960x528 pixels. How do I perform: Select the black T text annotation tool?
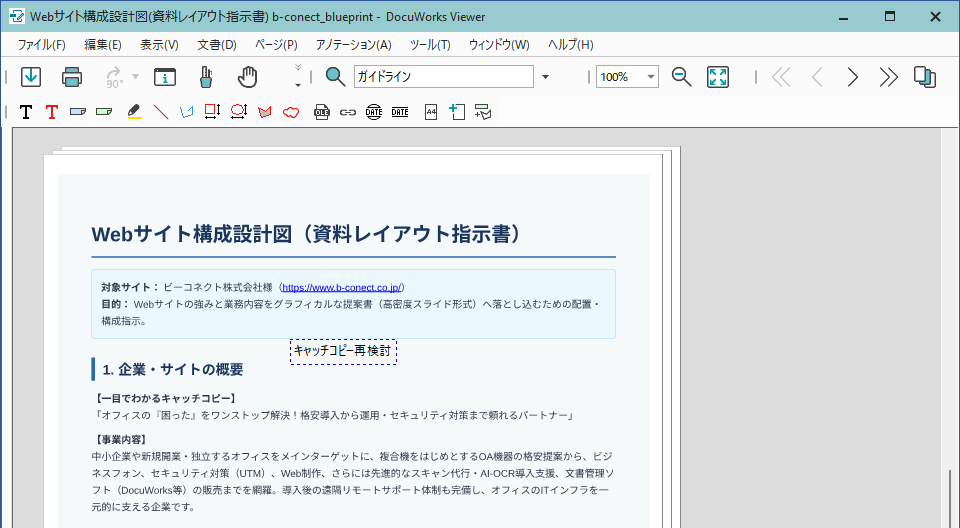click(26, 111)
